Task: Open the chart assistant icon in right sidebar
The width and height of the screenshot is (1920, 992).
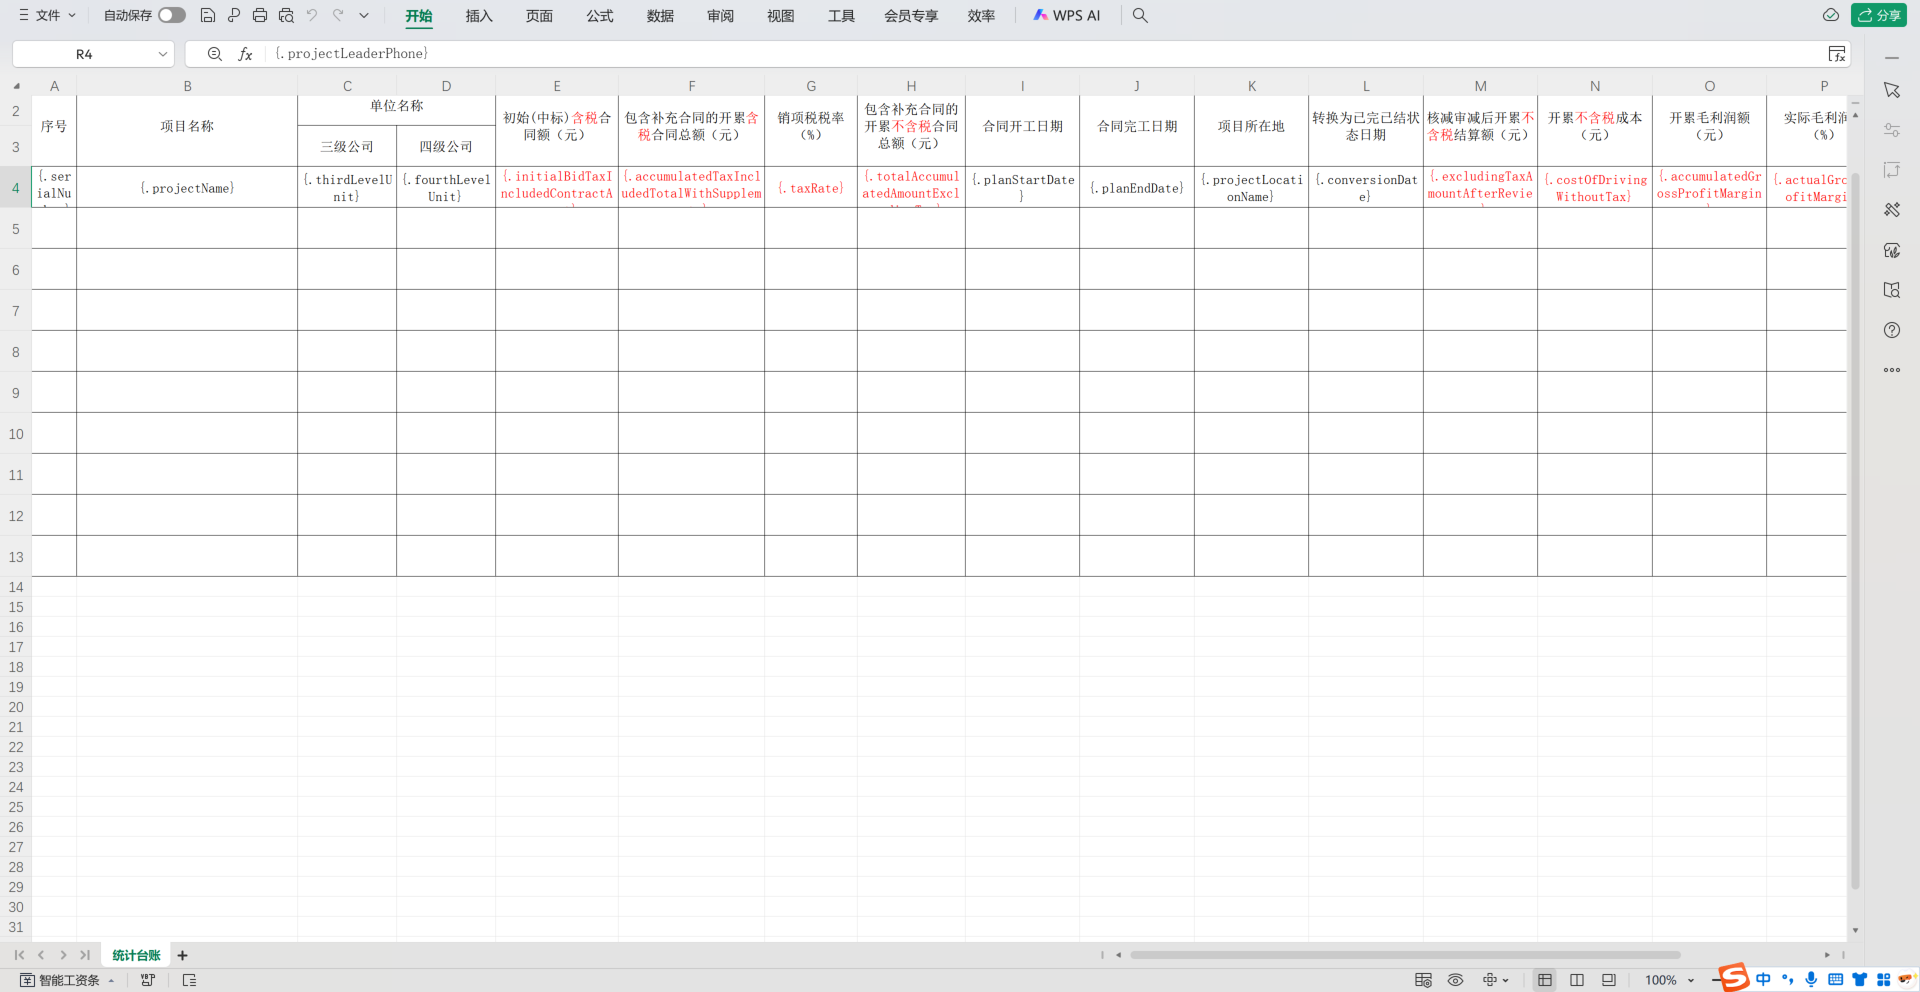Action: [1892, 250]
